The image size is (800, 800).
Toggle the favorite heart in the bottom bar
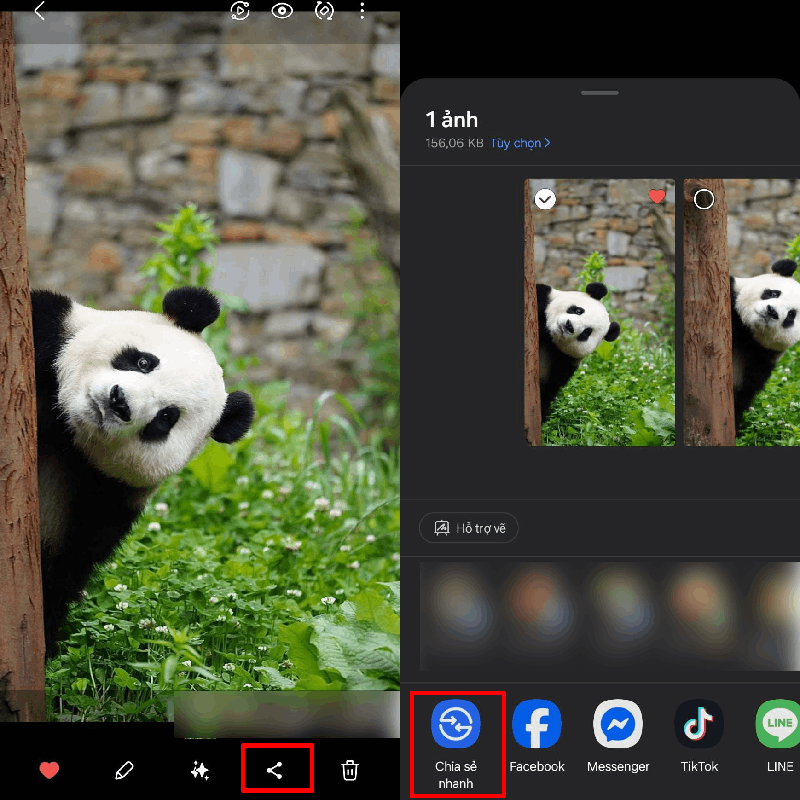tap(49, 770)
